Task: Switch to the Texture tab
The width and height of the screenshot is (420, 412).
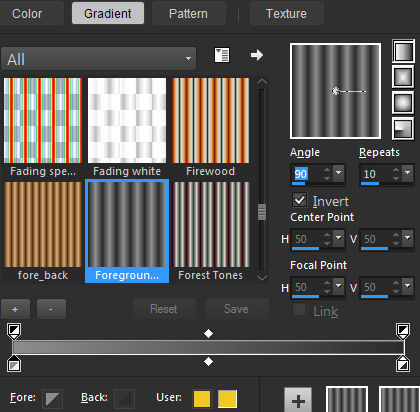Action: (286, 14)
